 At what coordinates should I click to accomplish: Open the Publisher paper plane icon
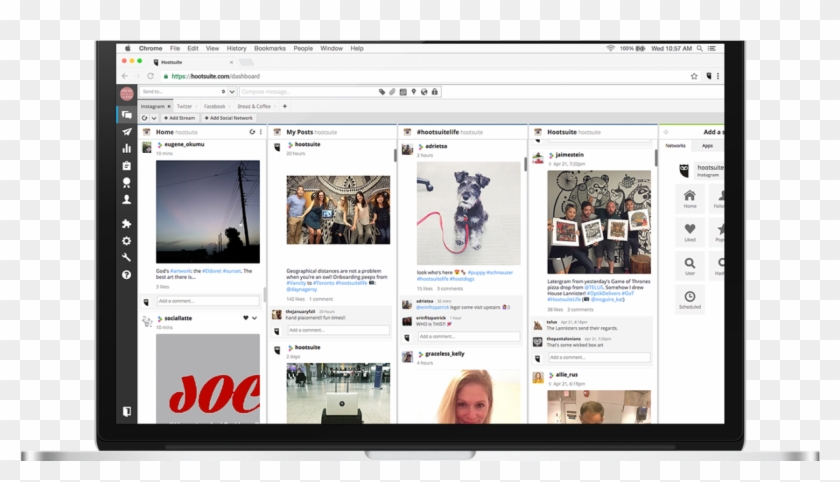click(x=126, y=132)
